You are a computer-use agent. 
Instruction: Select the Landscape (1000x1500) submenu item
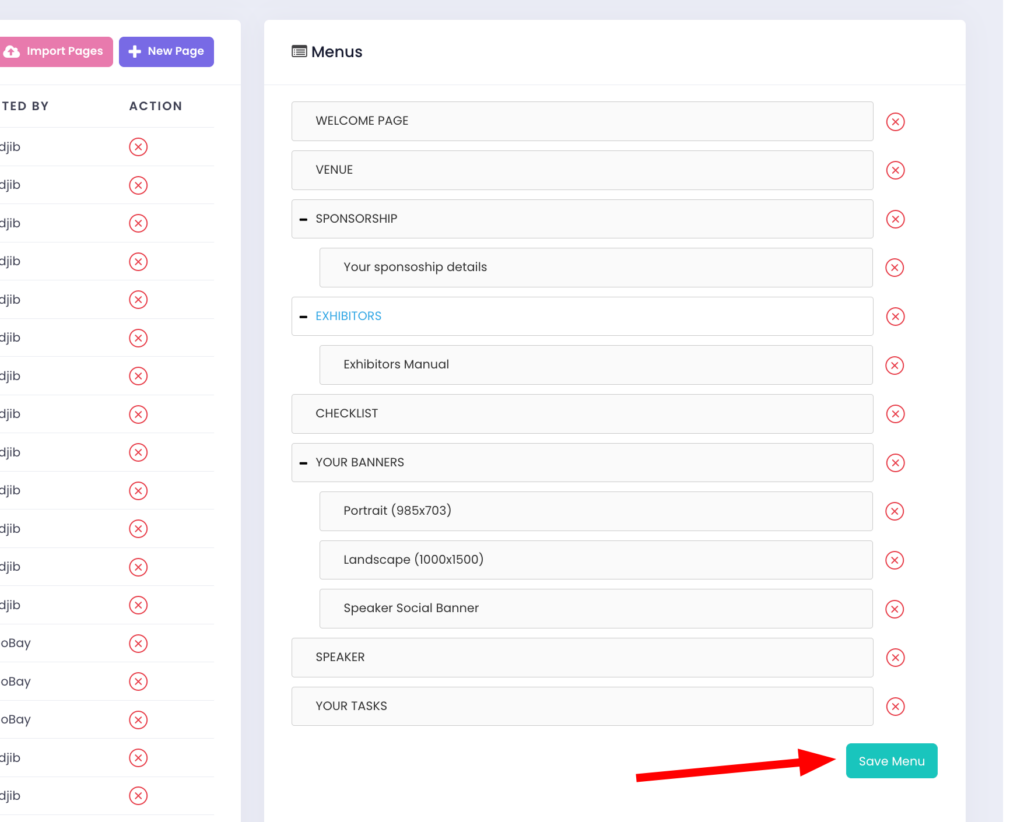pyautogui.click(x=413, y=560)
